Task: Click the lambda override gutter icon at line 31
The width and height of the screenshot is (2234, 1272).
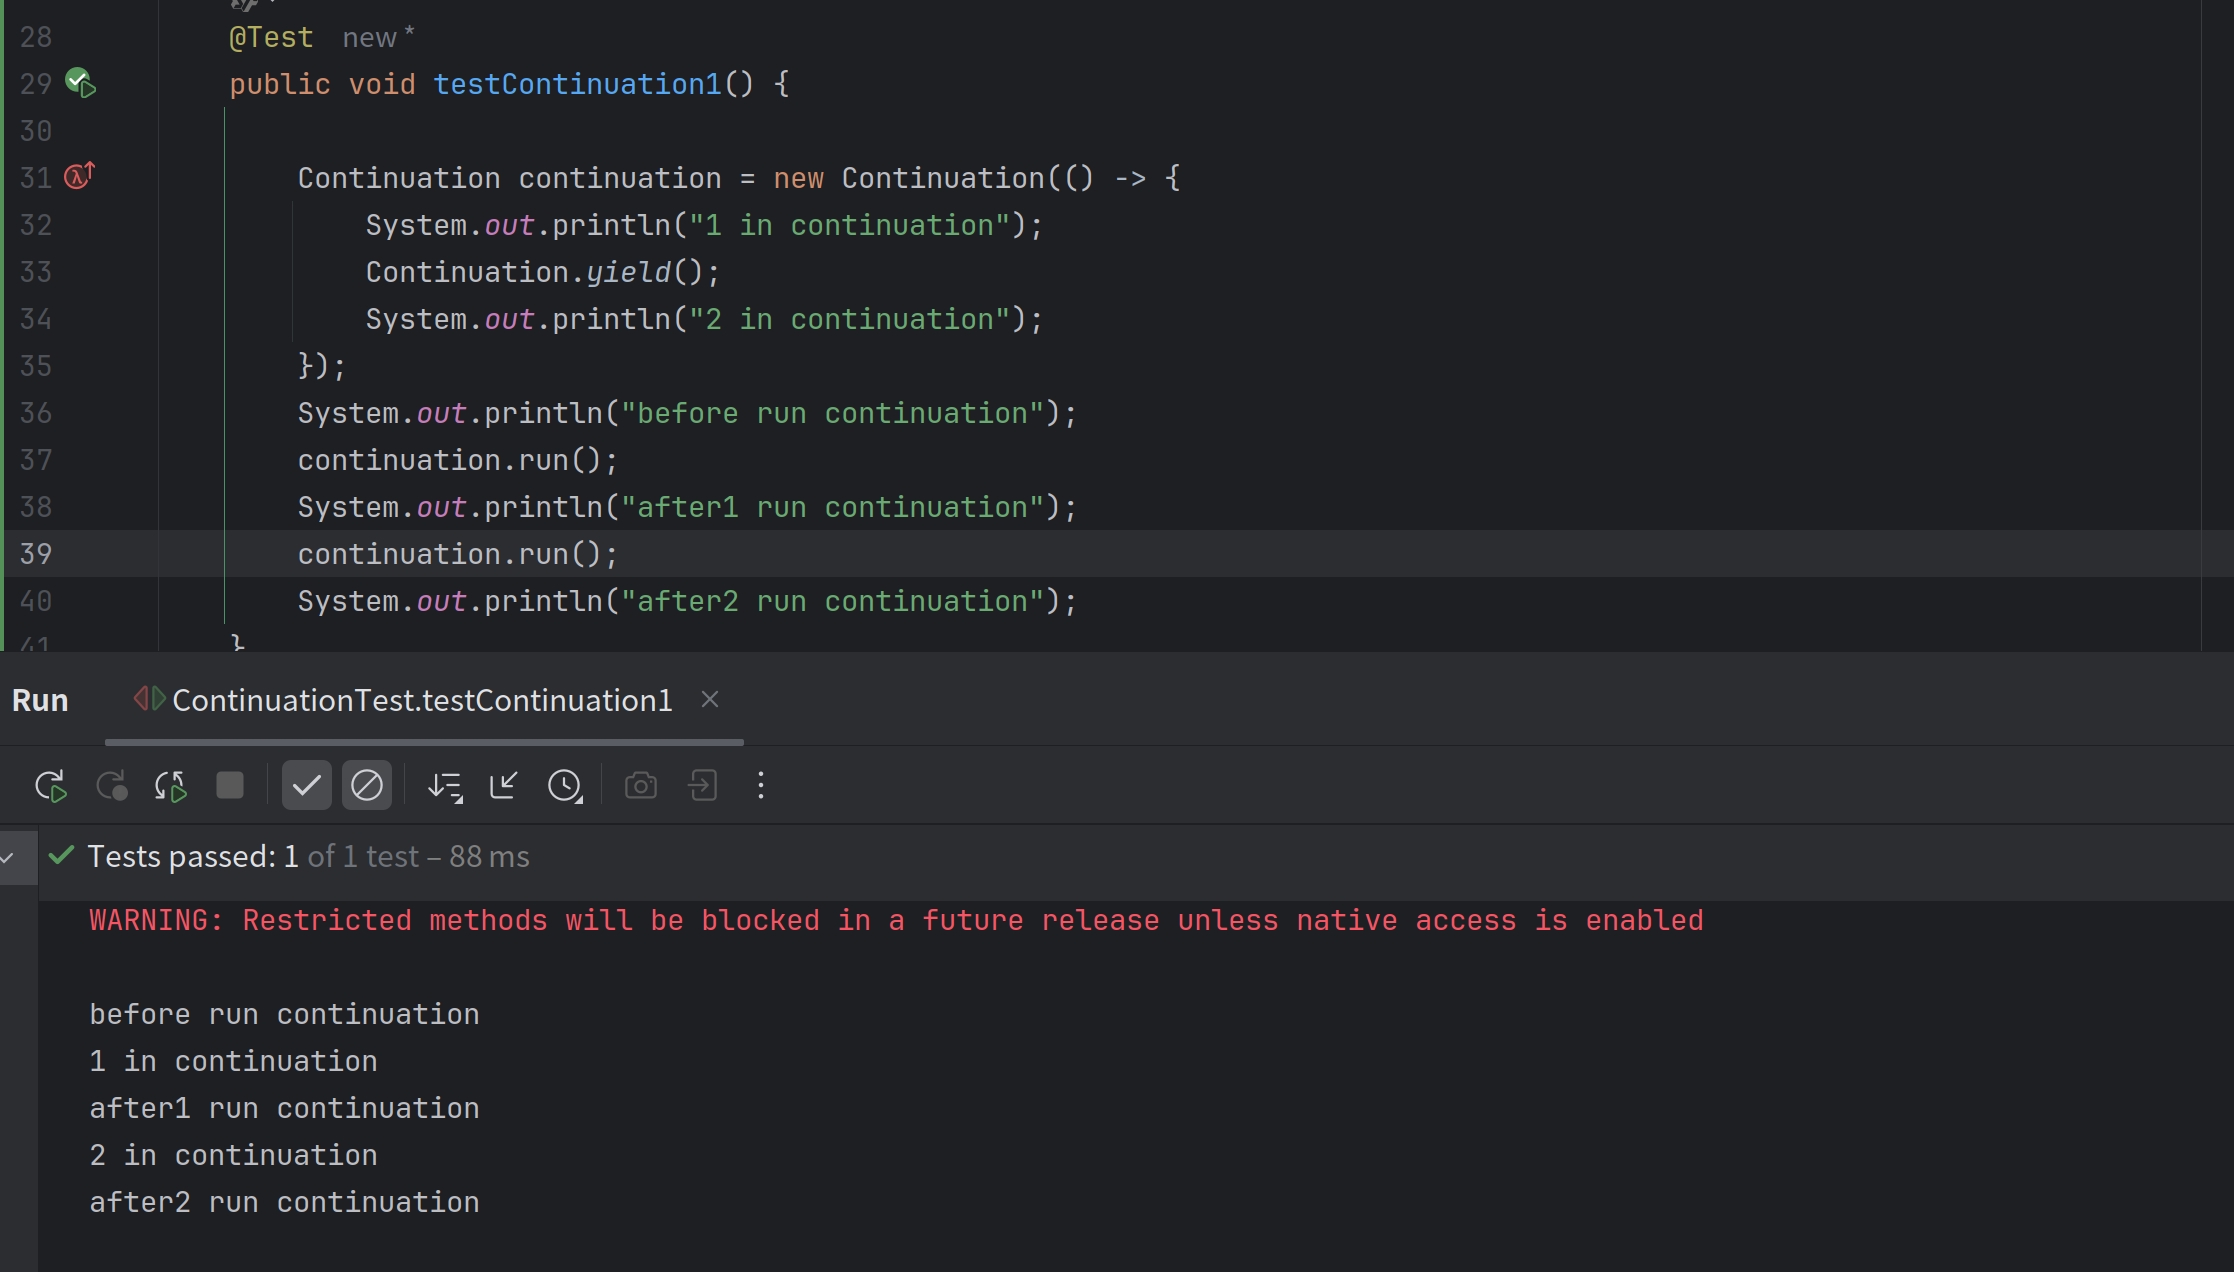Action: [79, 176]
